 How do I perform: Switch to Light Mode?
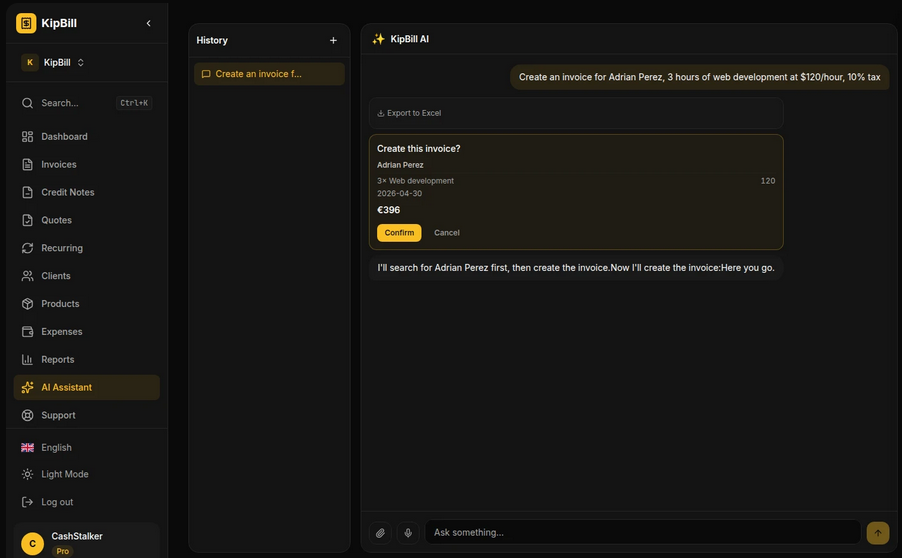point(86,475)
